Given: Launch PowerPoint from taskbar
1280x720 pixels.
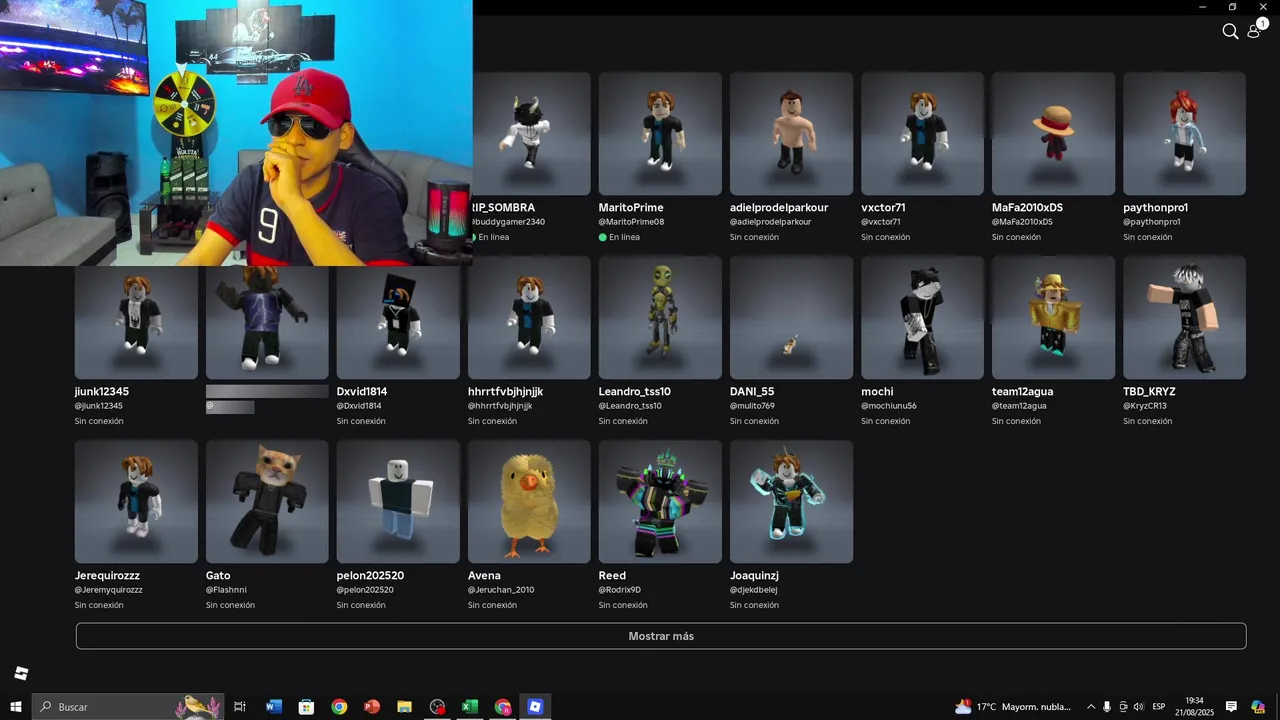Looking at the screenshot, I should click(x=372, y=707).
